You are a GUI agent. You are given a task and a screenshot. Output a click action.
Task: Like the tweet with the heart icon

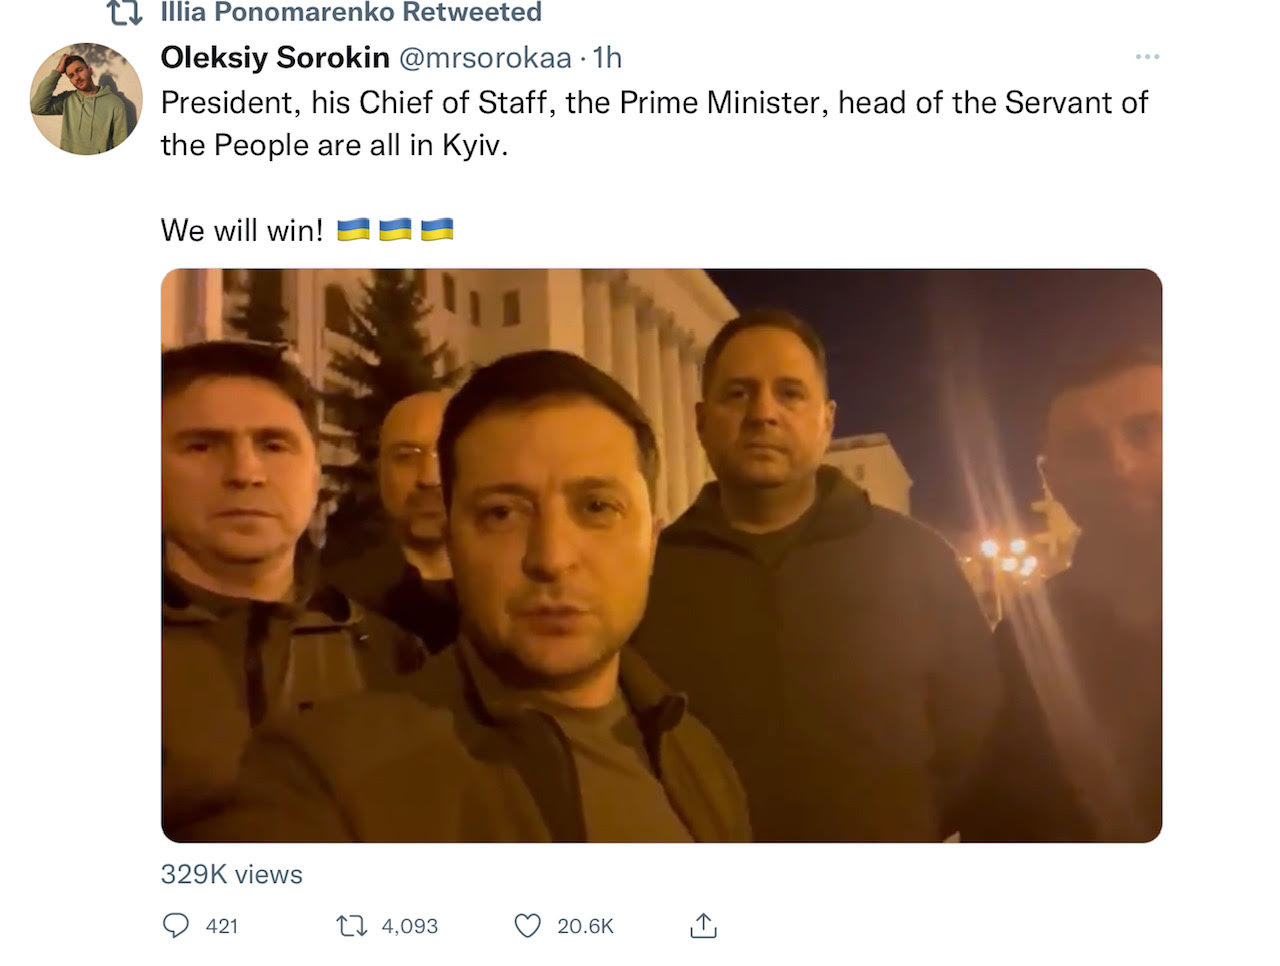(528, 926)
